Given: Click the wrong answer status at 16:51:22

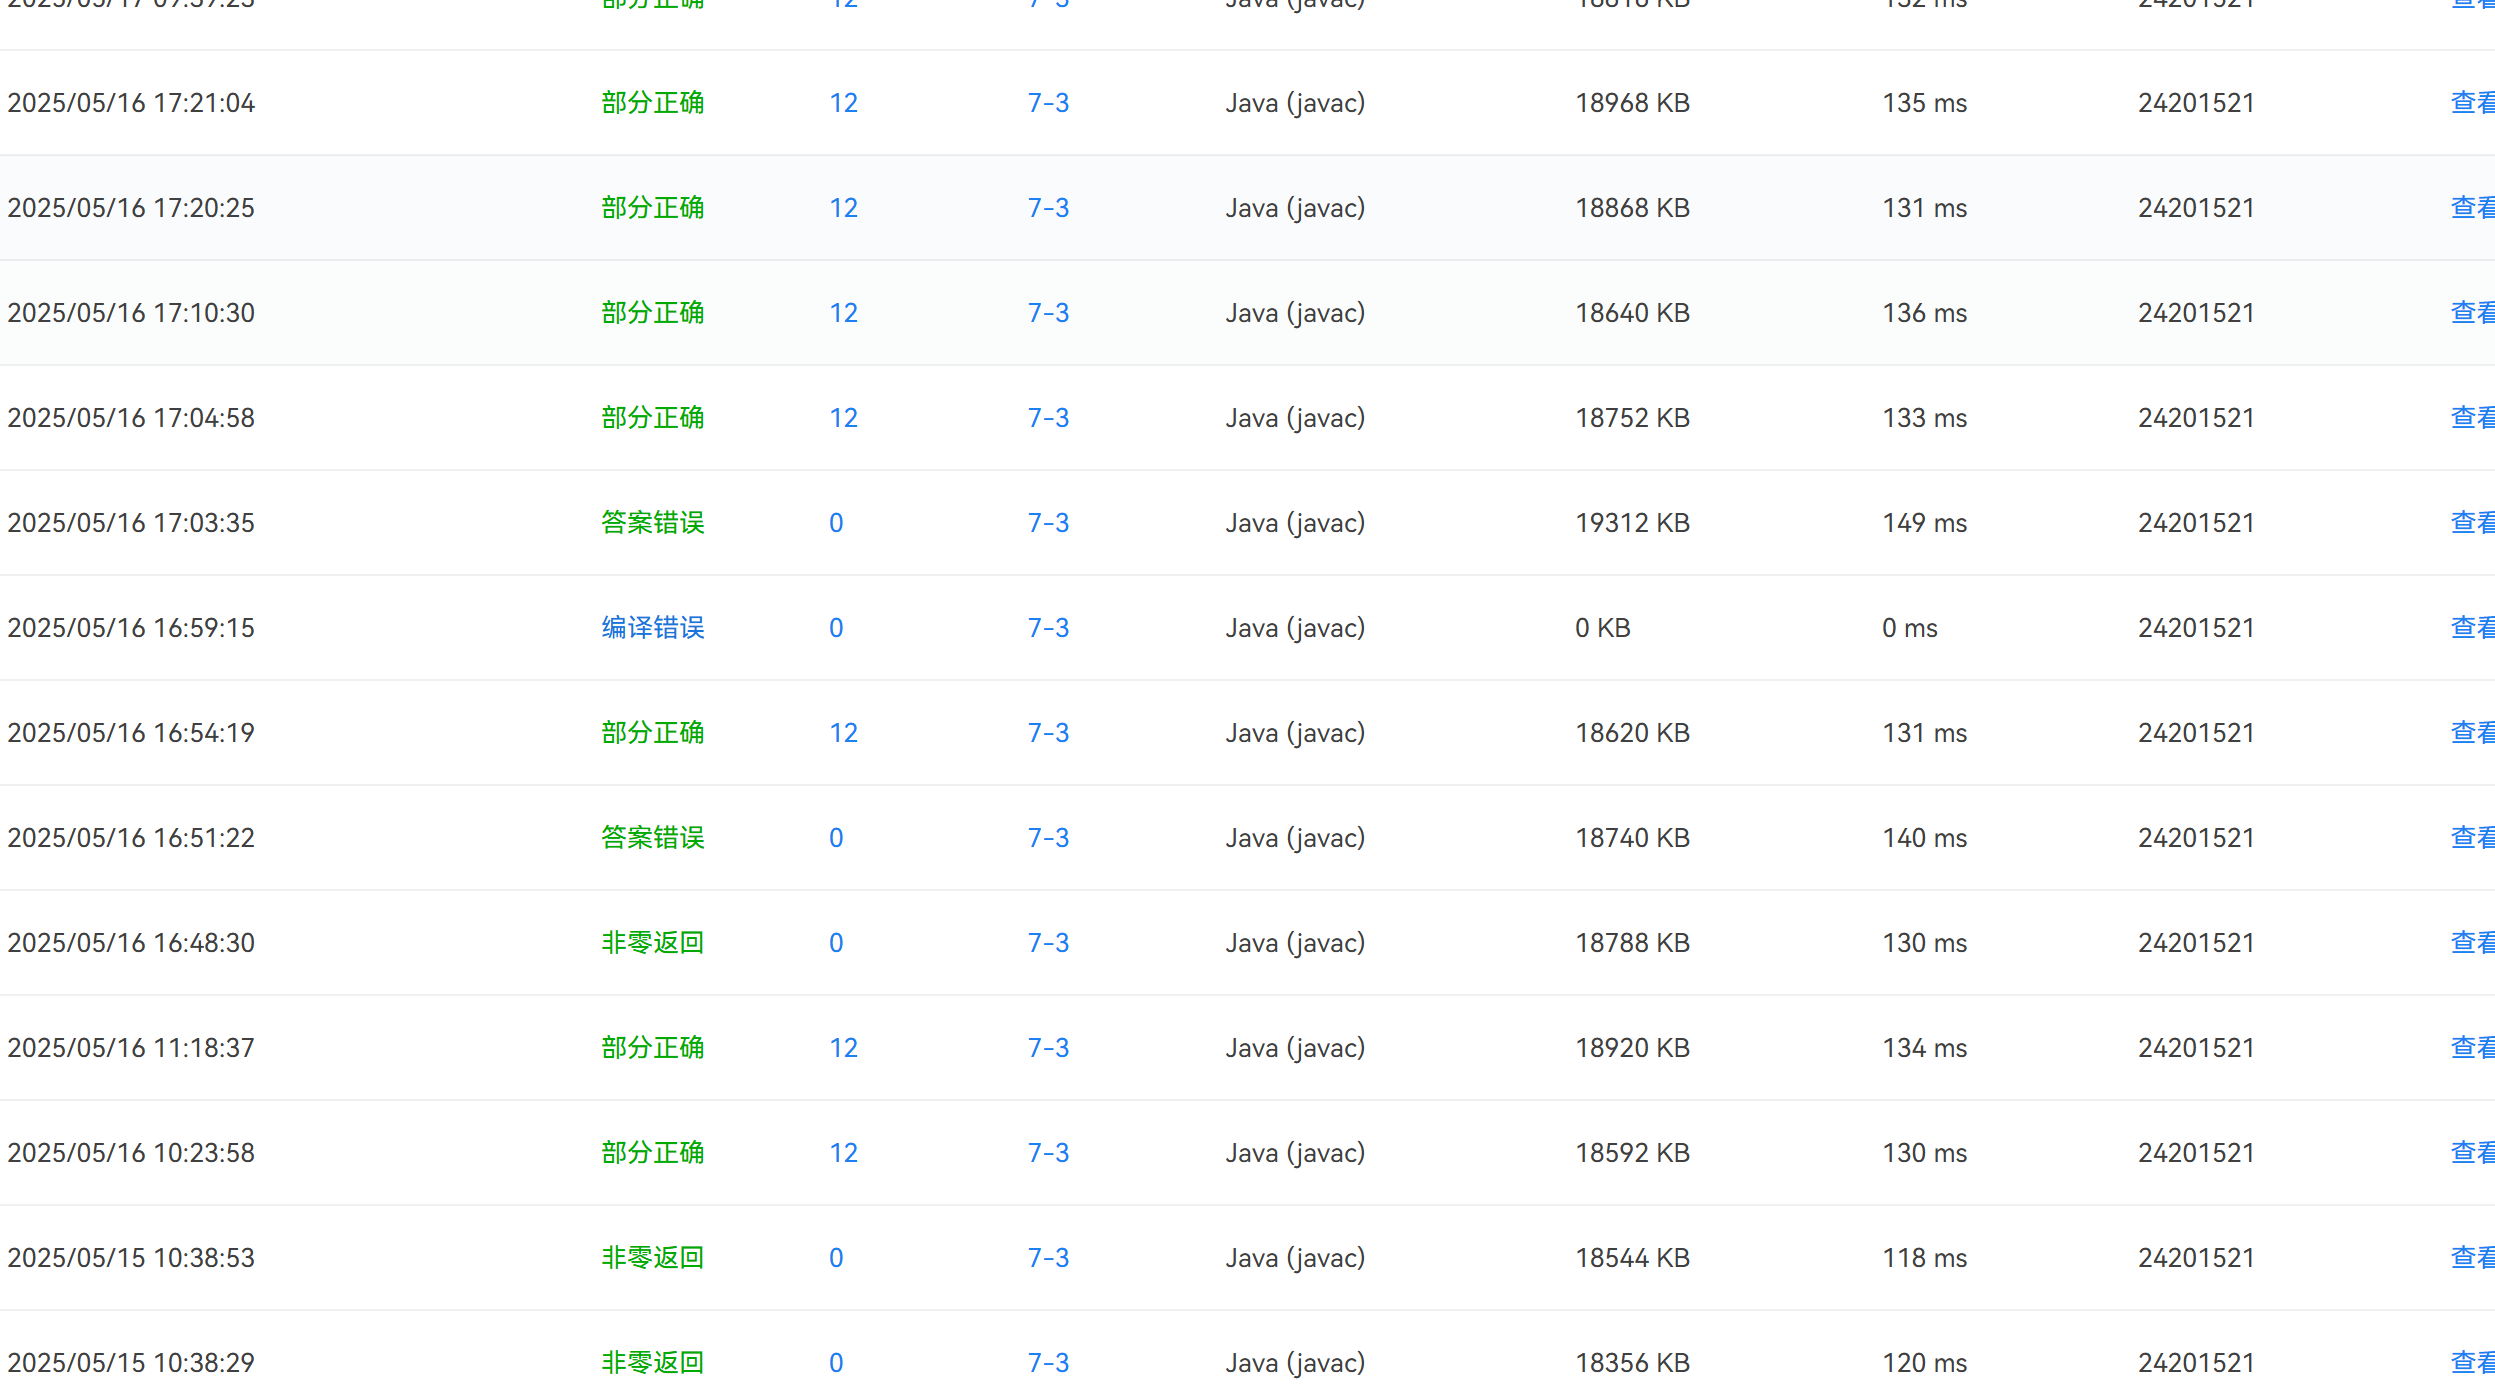Looking at the screenshot, I should [652, 838].
